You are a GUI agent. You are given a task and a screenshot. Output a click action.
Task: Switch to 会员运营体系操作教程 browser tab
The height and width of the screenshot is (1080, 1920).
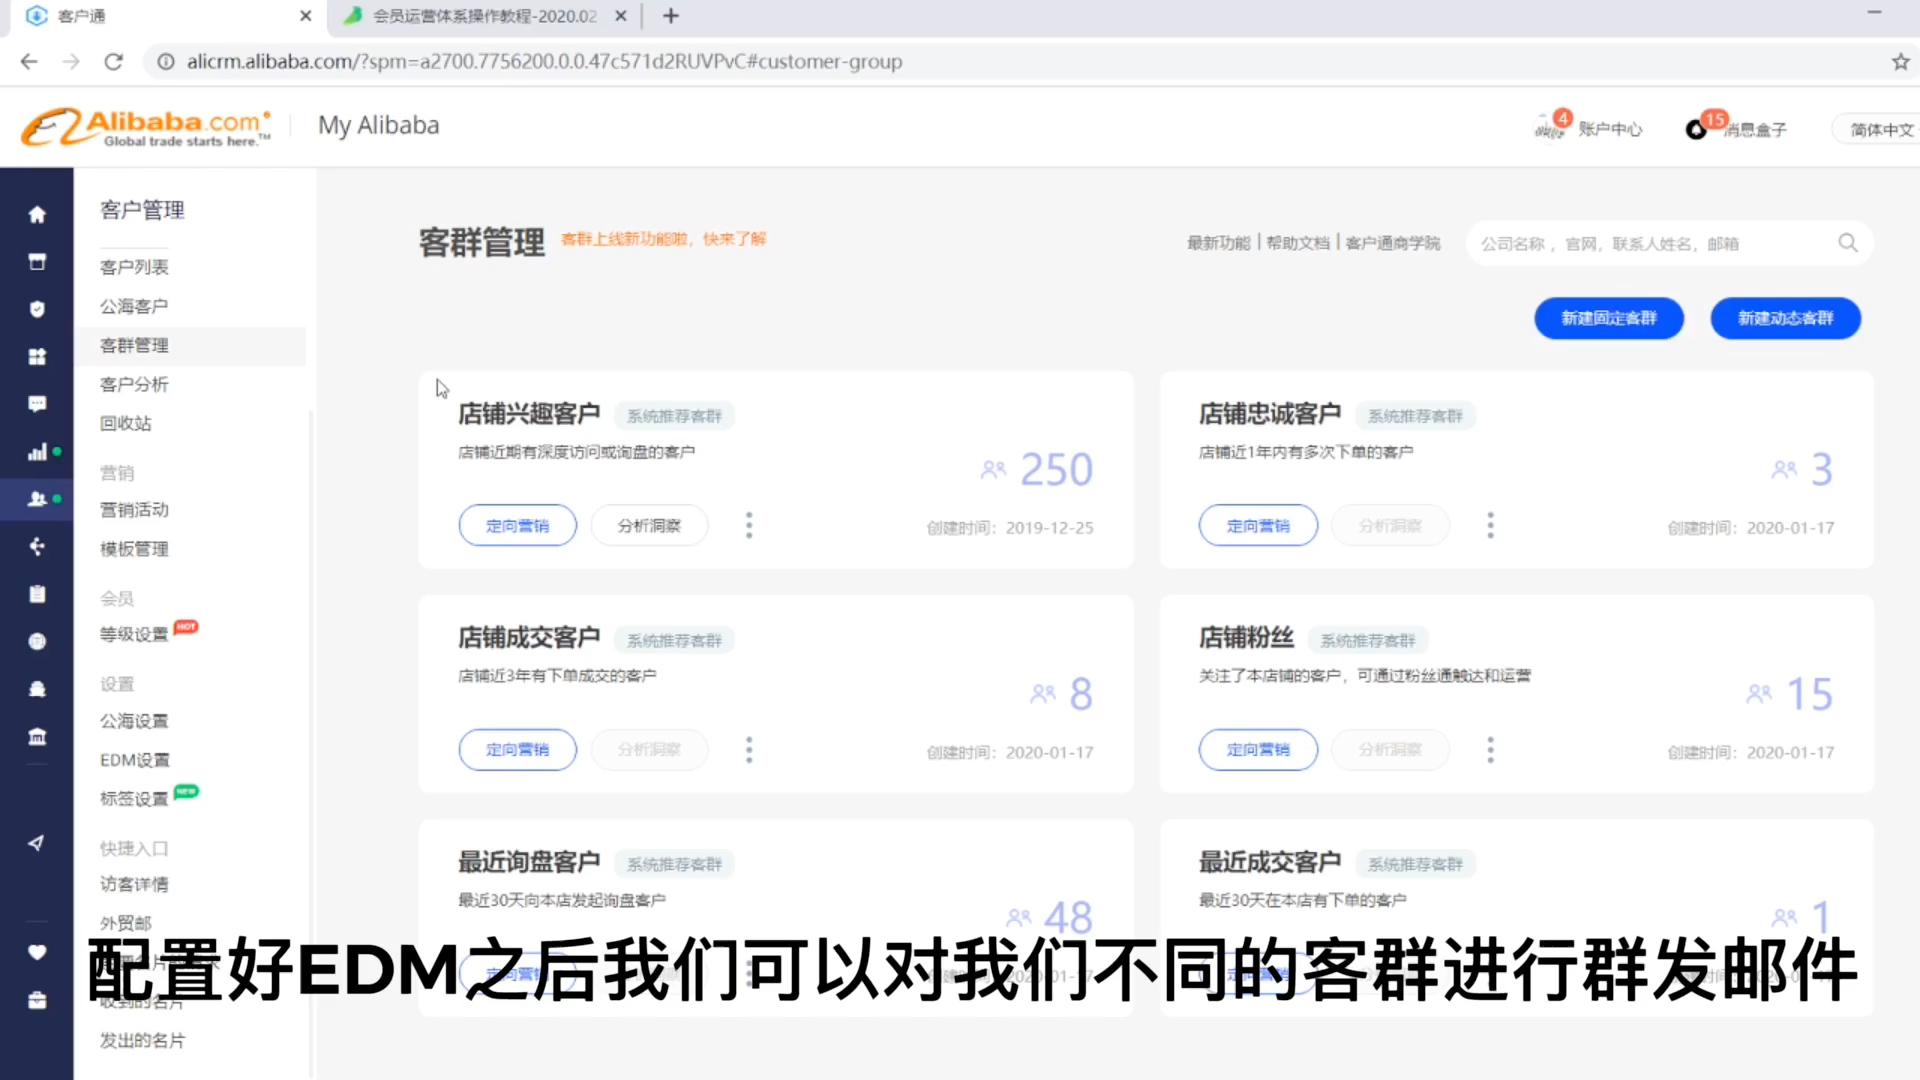[484, 16]
